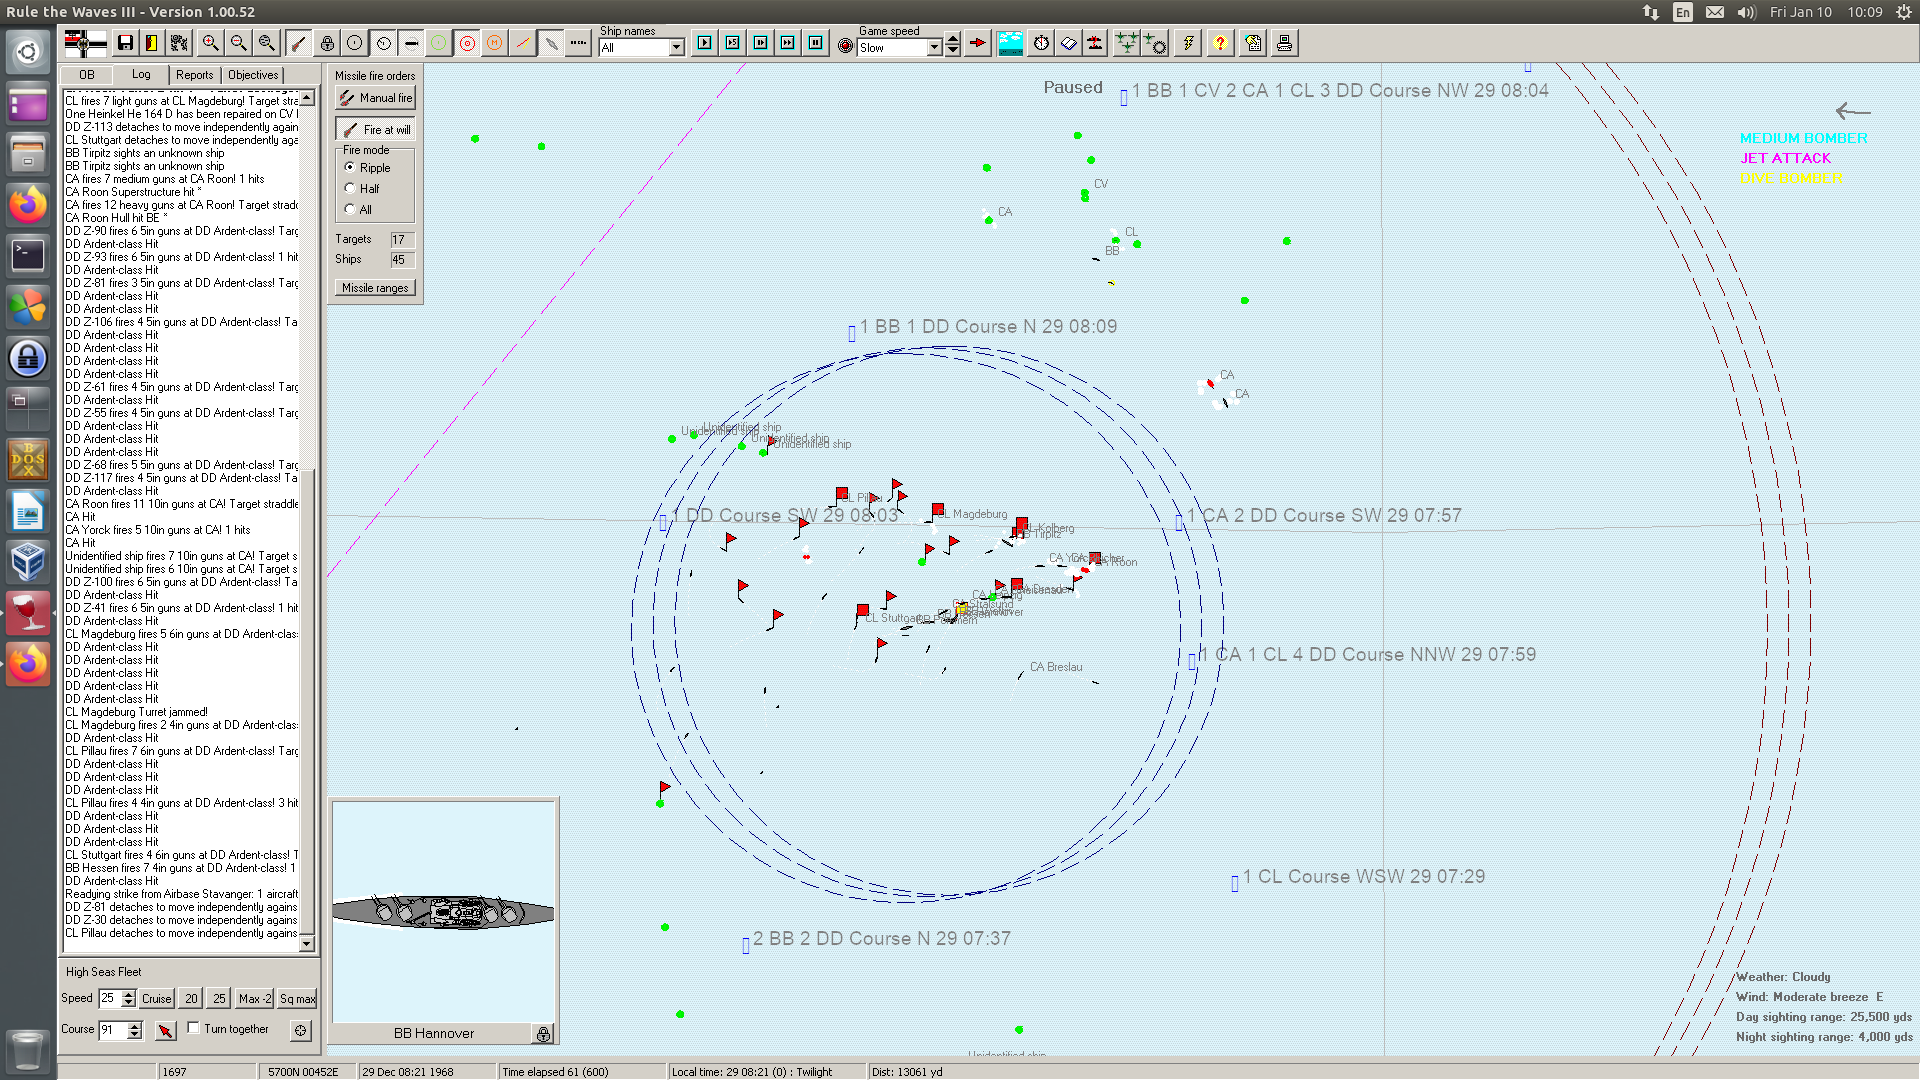This screenshot has width=1920, height=1080.
Task: Set speed with the Cruise button
Action: (157, 998)
